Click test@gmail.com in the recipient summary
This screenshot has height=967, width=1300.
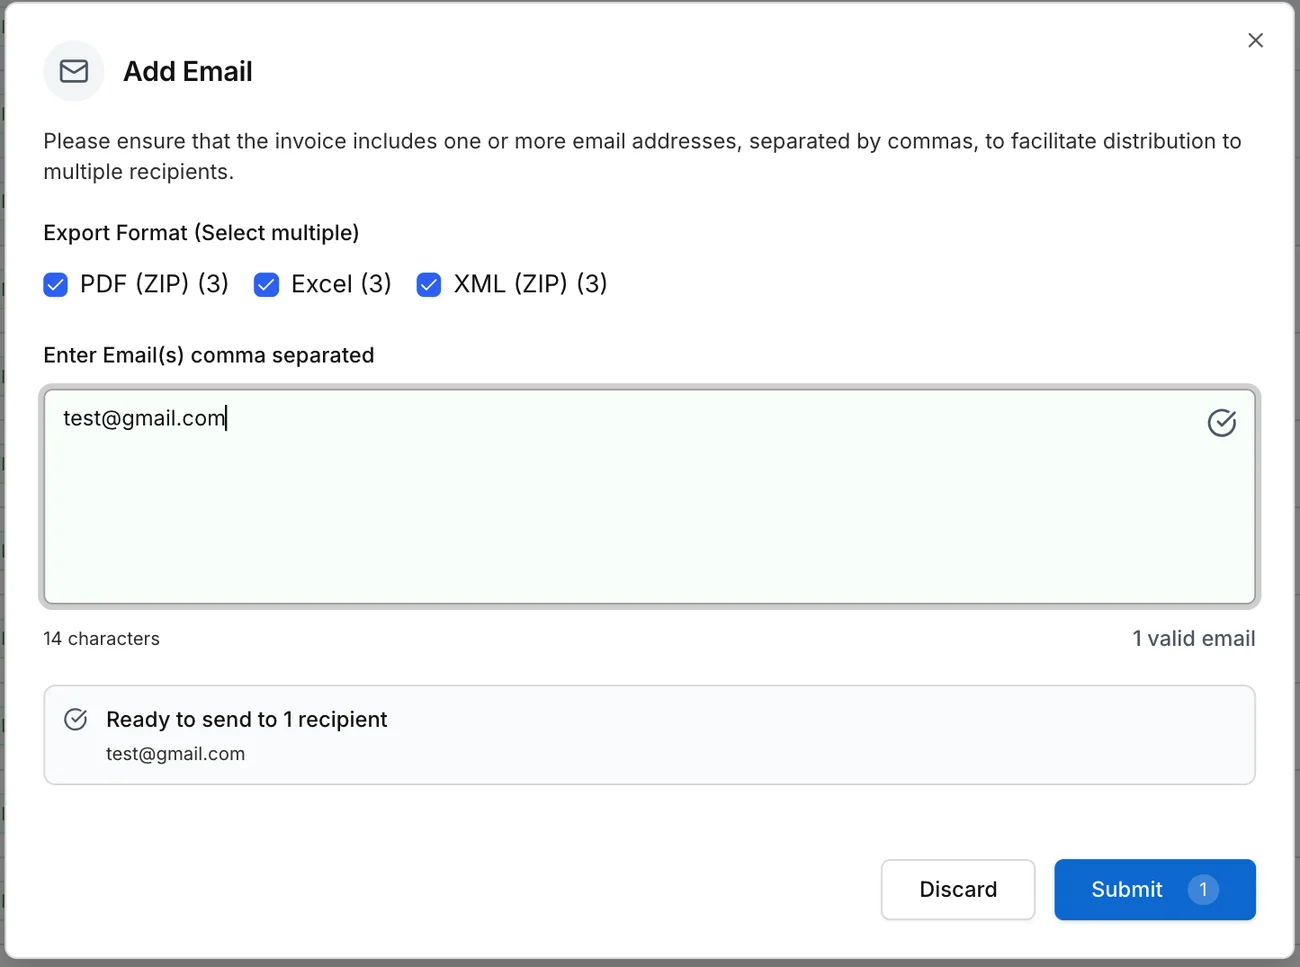click(x=175, y=754)
